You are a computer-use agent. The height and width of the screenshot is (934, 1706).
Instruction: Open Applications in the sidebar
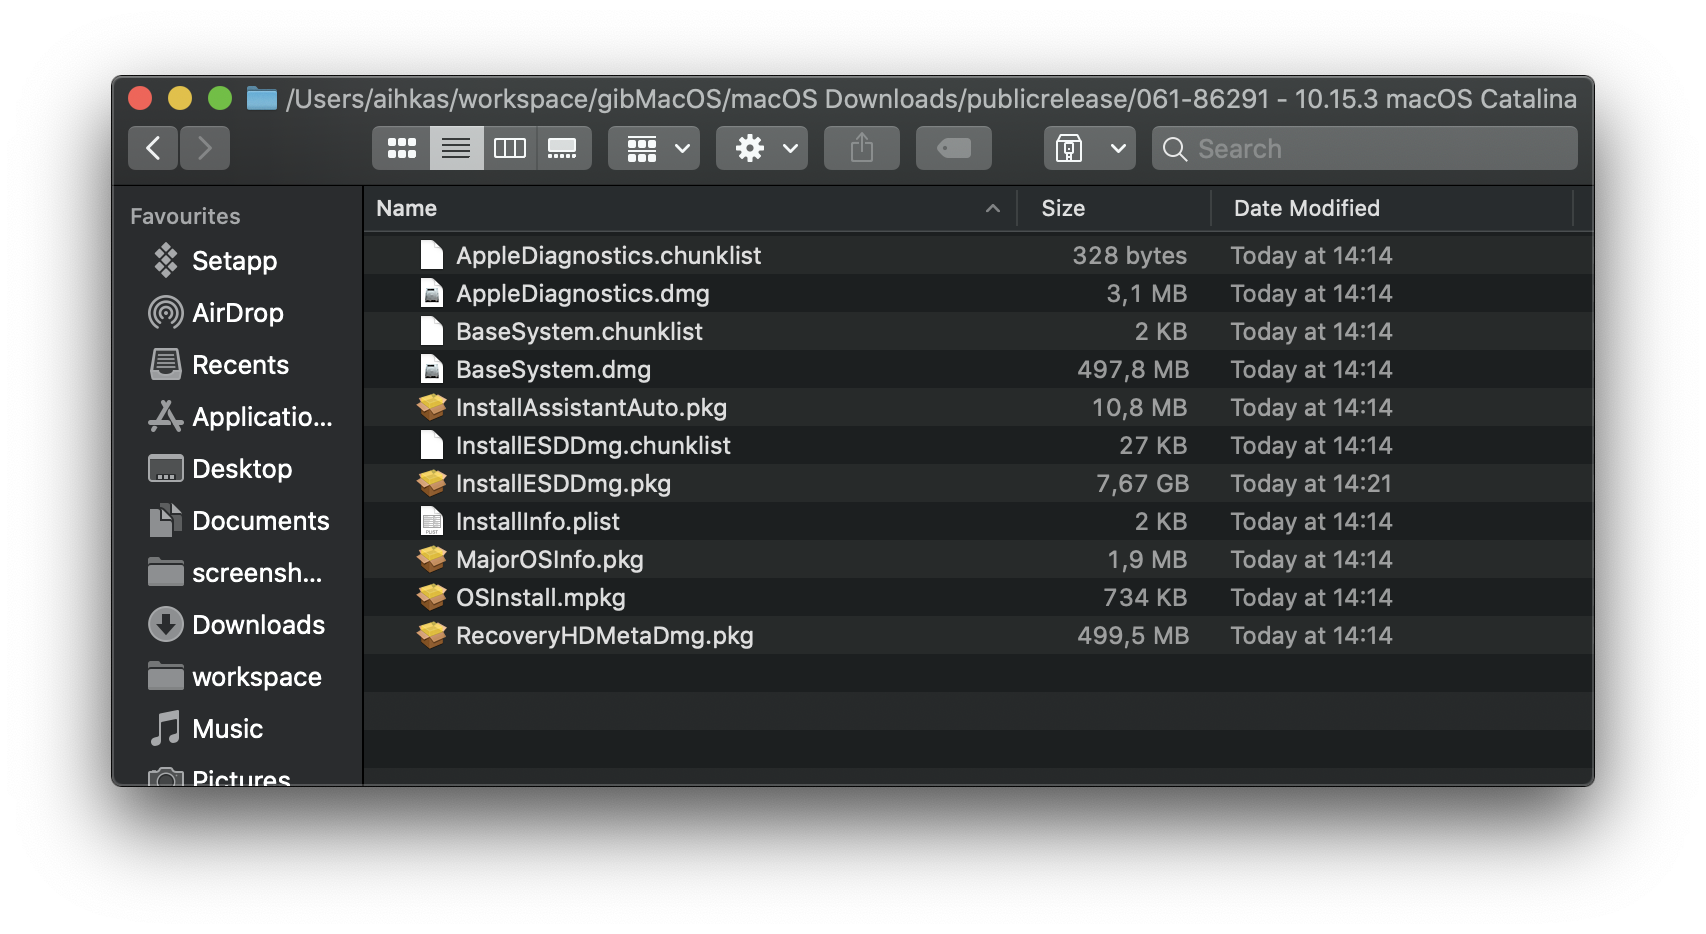tap(238, 417)
